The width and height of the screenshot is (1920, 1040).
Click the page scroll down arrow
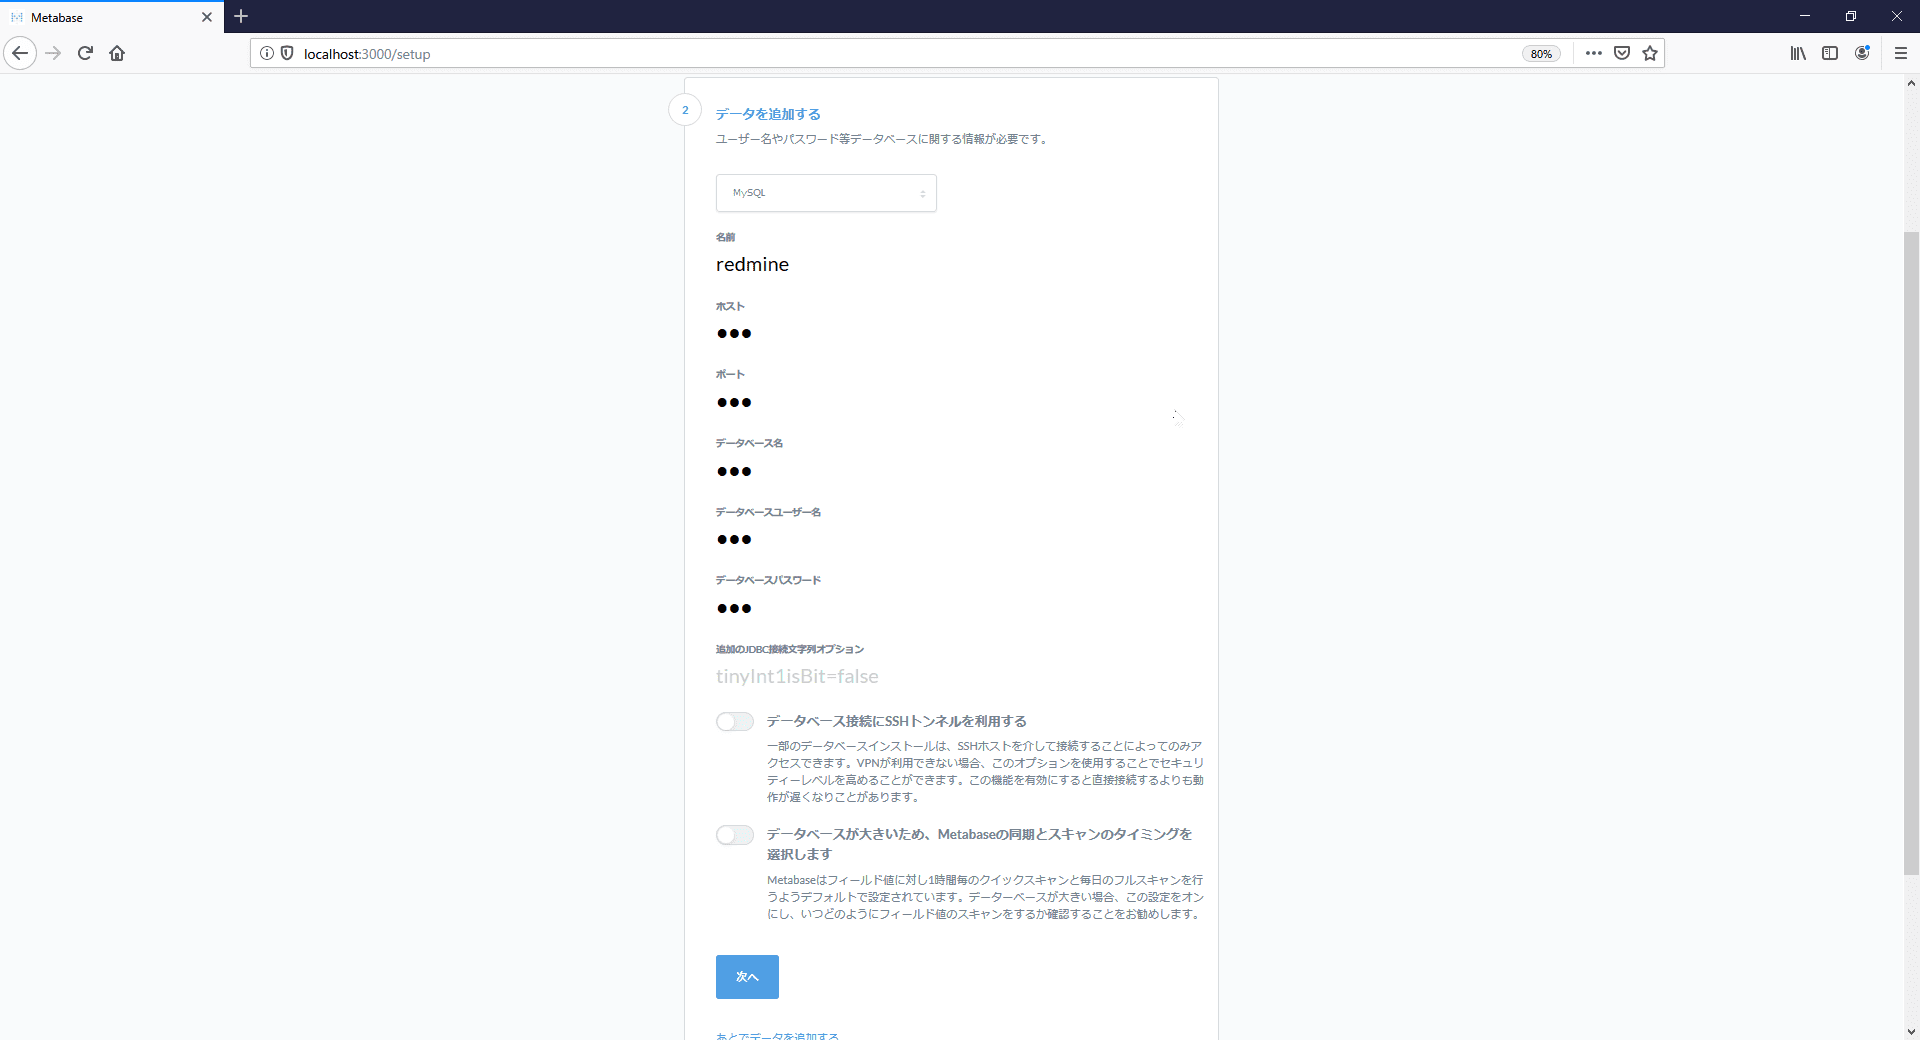tap(1911, 1031)
